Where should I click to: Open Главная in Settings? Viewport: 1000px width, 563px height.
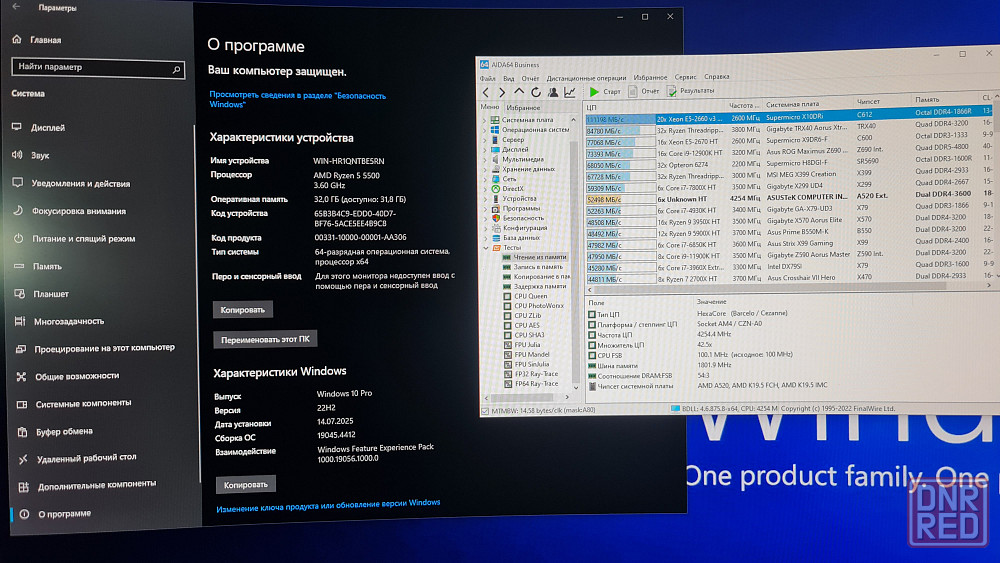click(x=37, y=40)
